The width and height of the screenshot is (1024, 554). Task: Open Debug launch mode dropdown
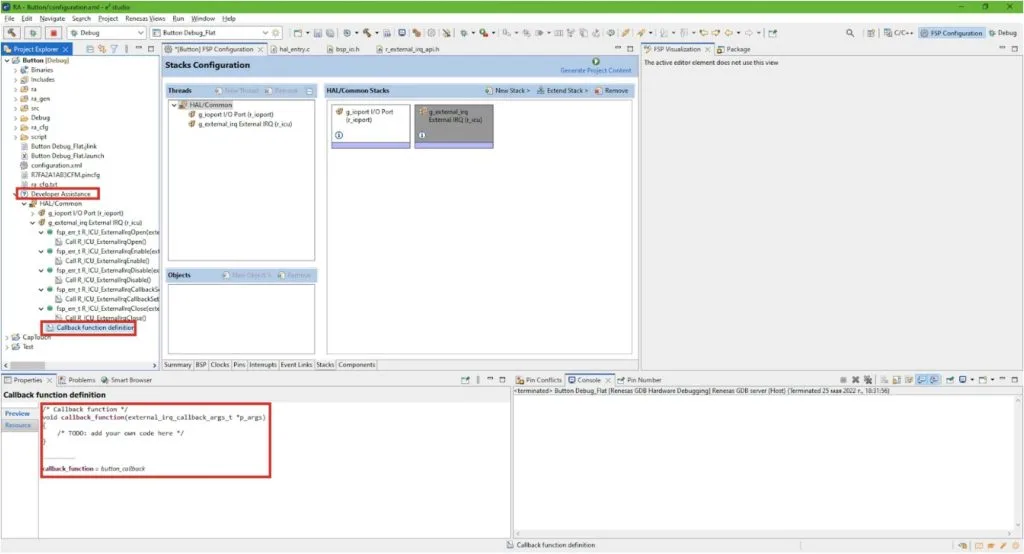pos(140,33)
